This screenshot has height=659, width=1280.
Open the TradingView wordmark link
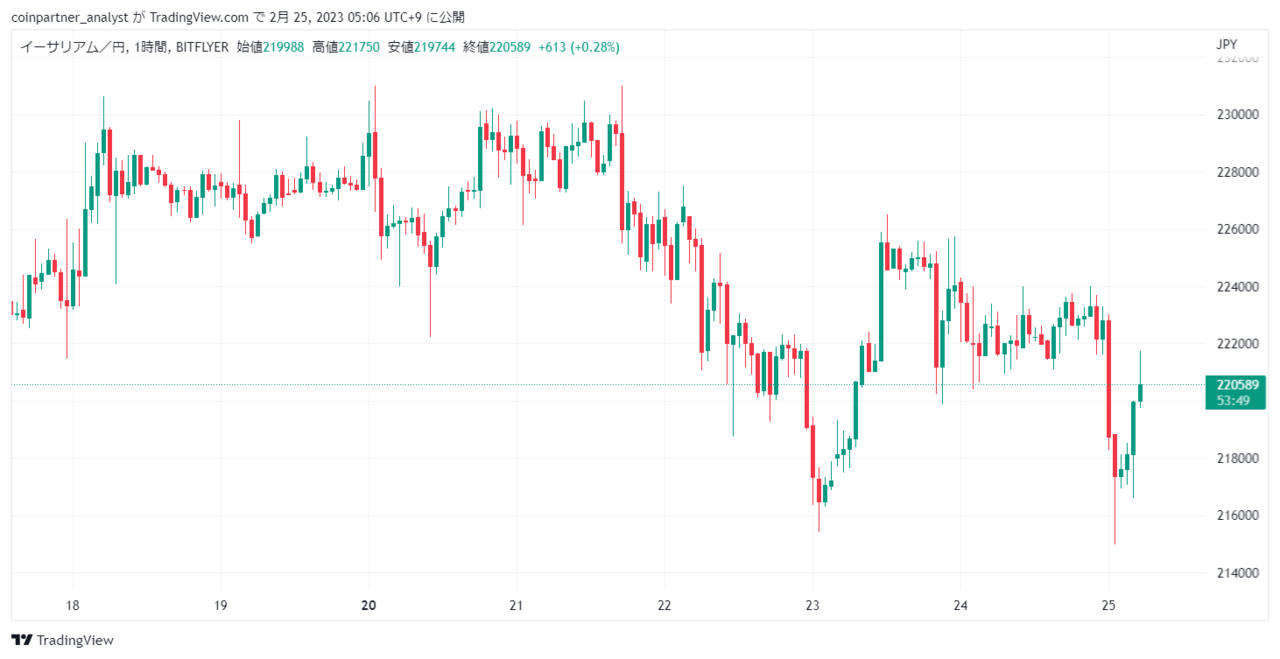coord(75,640)
